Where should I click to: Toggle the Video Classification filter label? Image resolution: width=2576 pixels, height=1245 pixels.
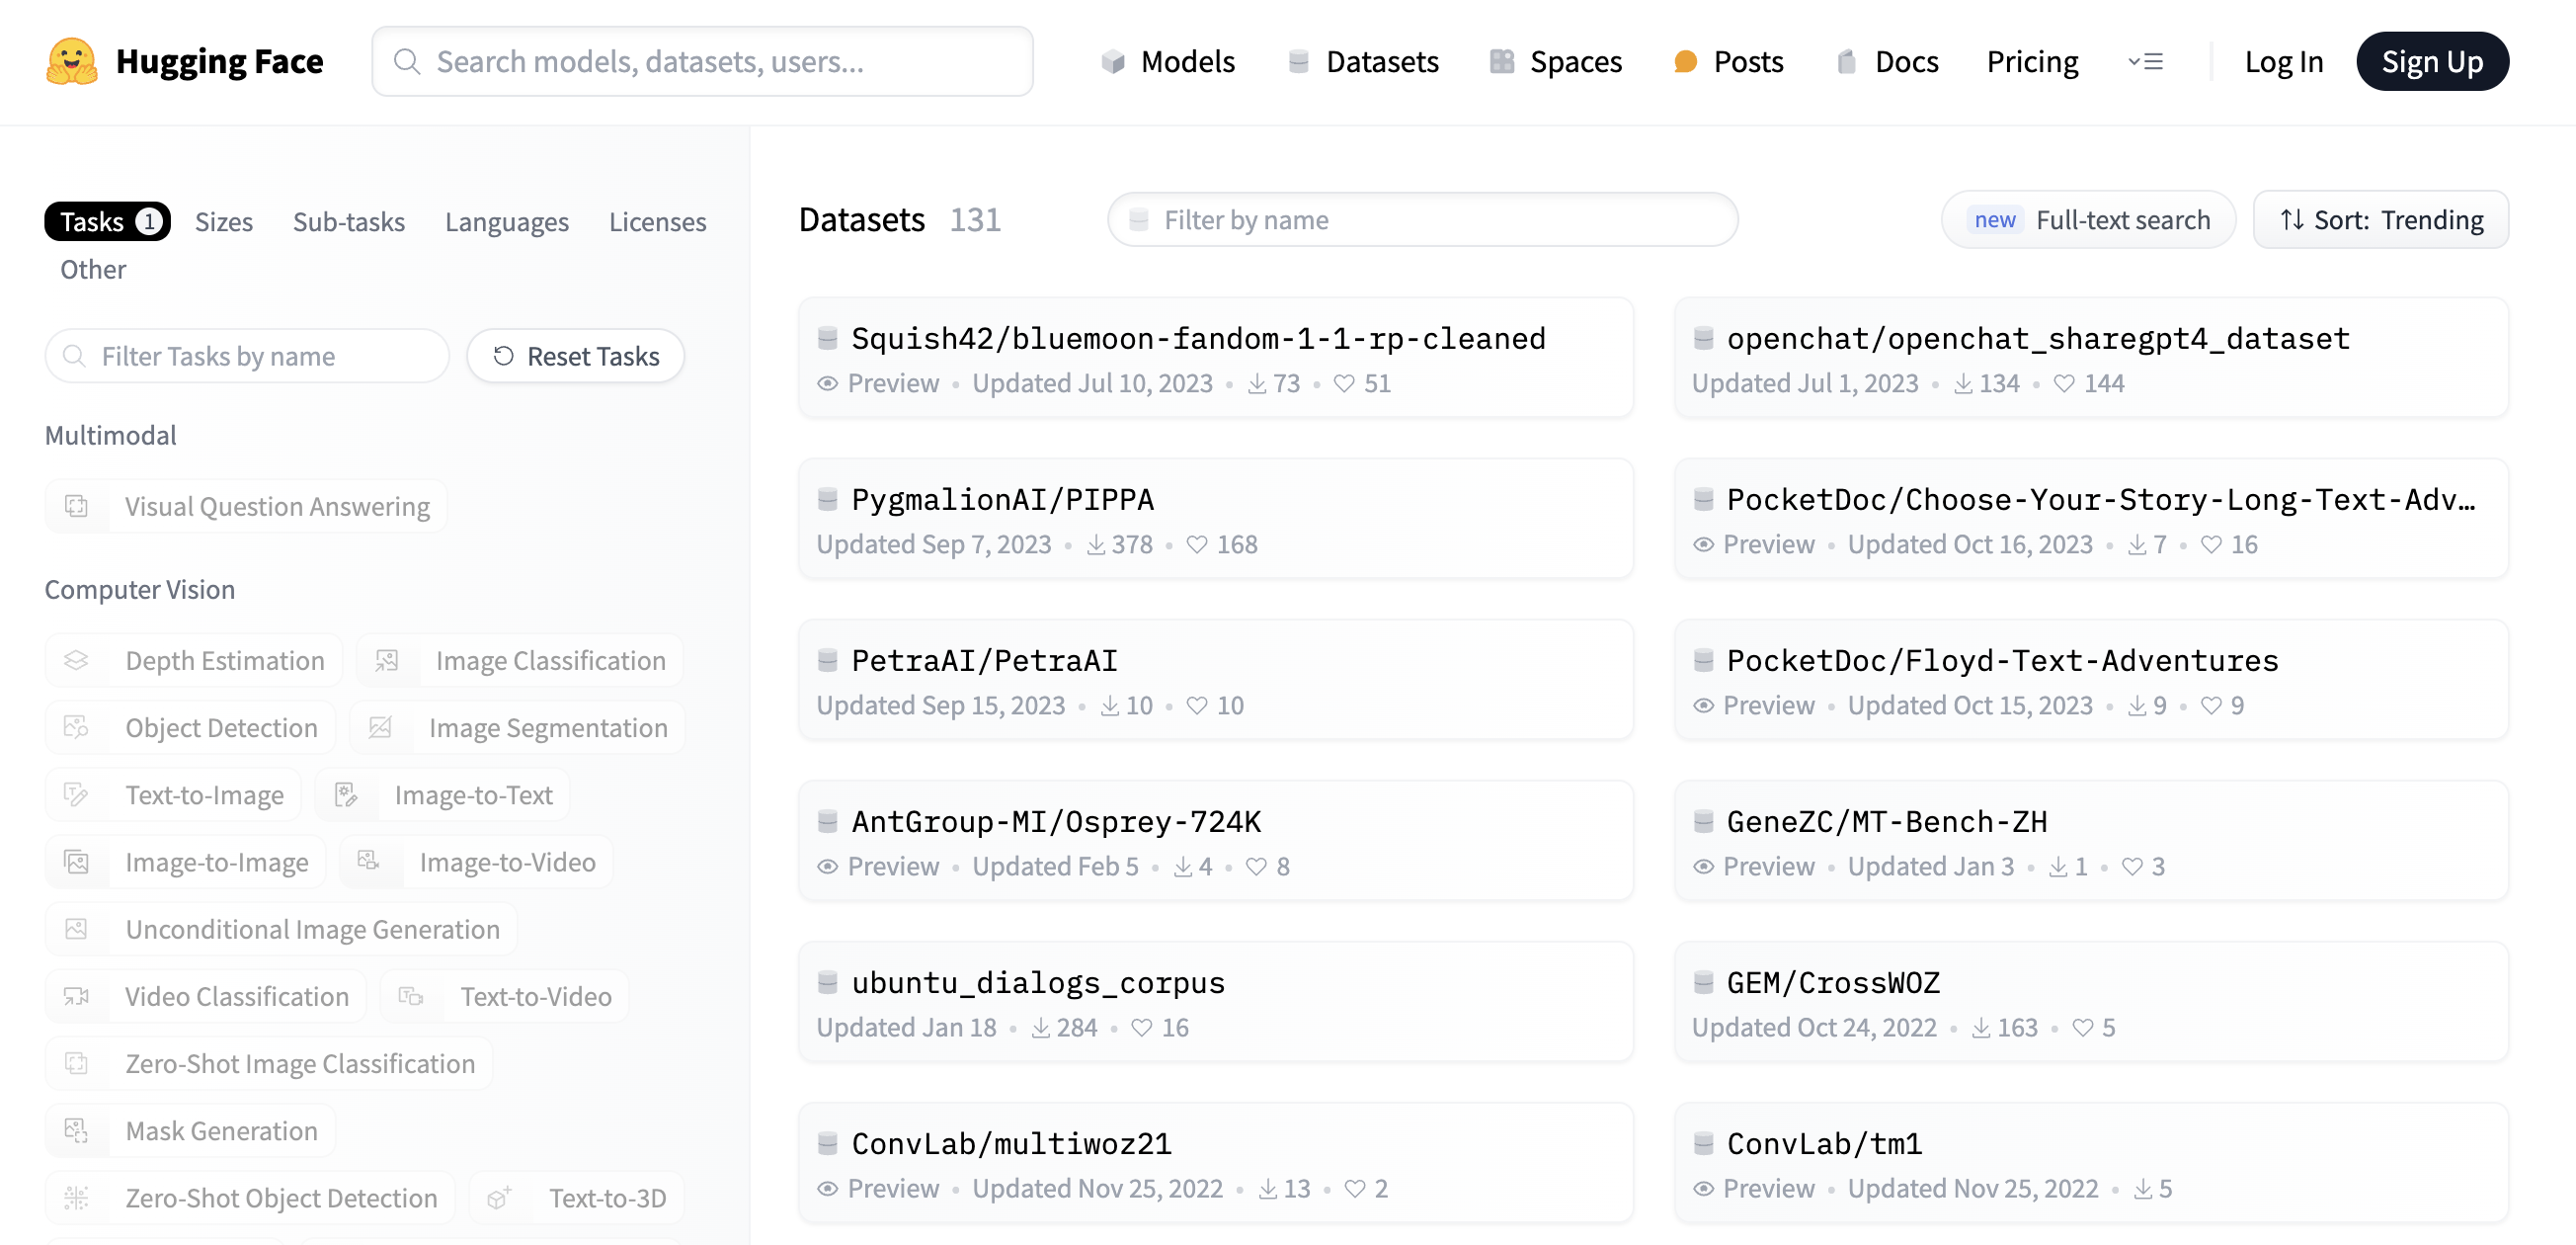(237, 995)
